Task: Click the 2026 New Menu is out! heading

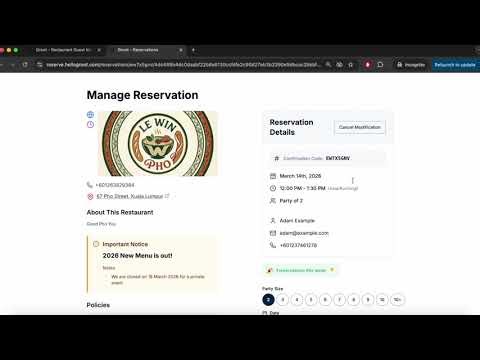Action: 137,256
